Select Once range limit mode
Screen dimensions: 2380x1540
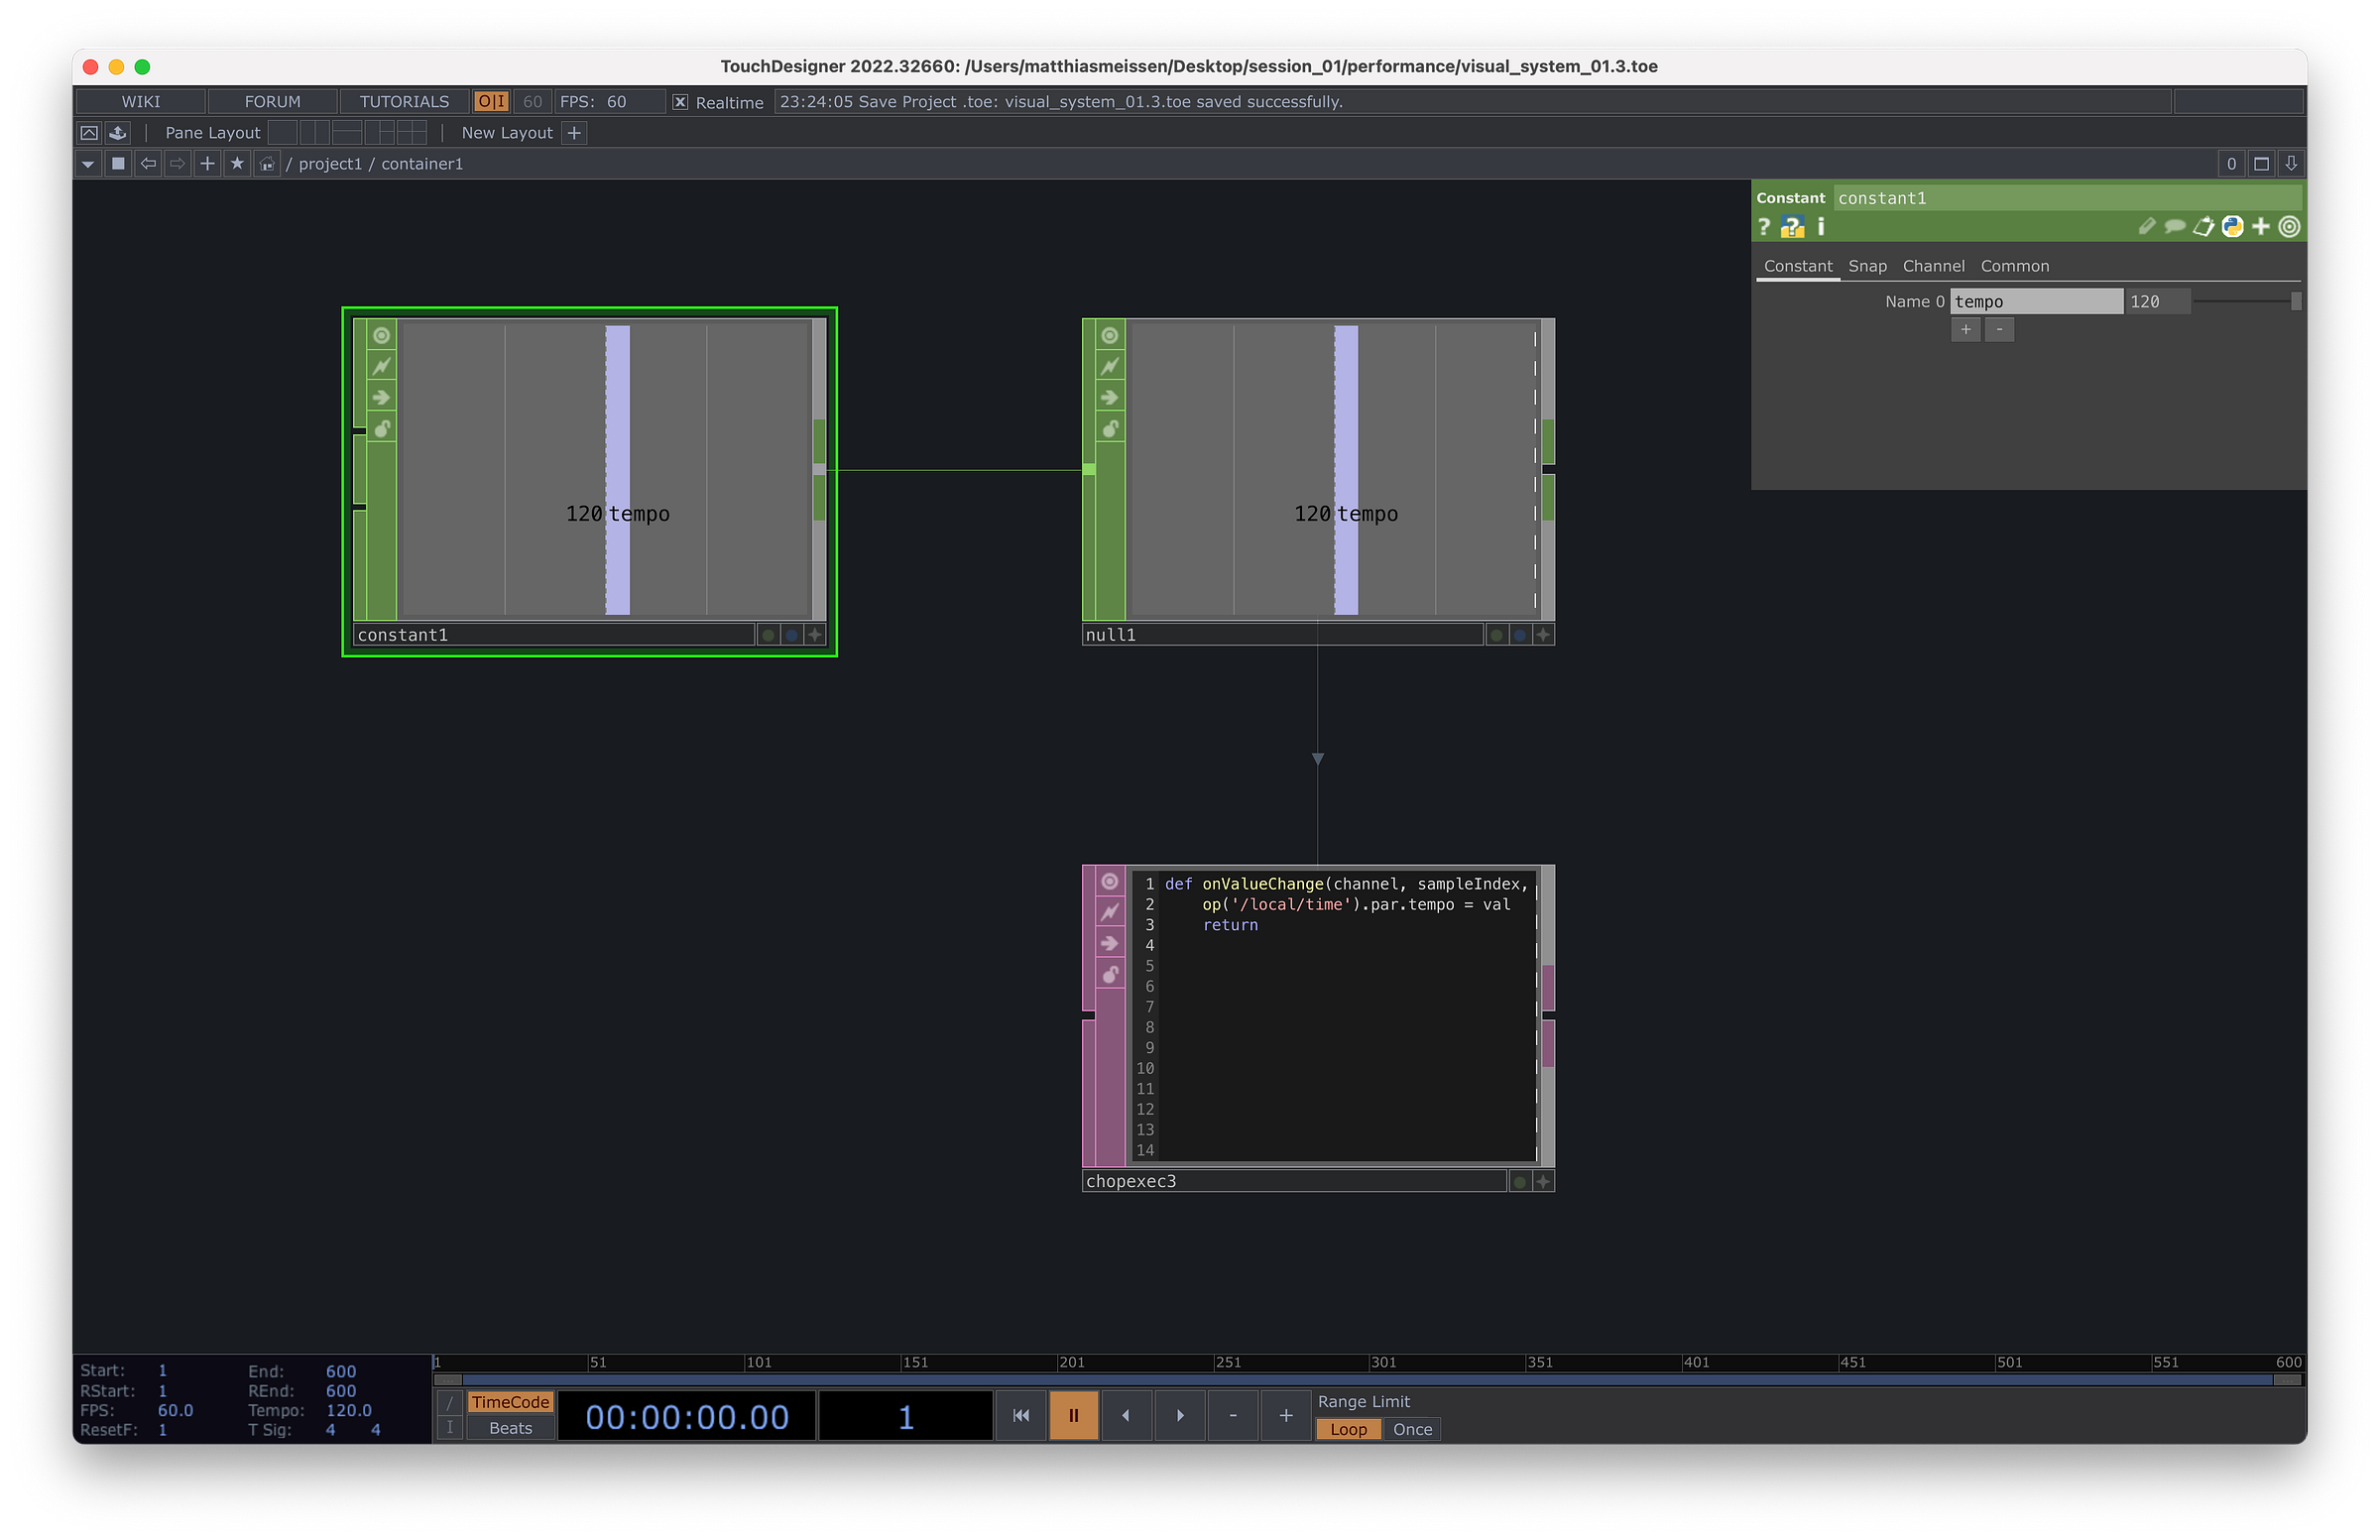[x=1412, y=1430]
